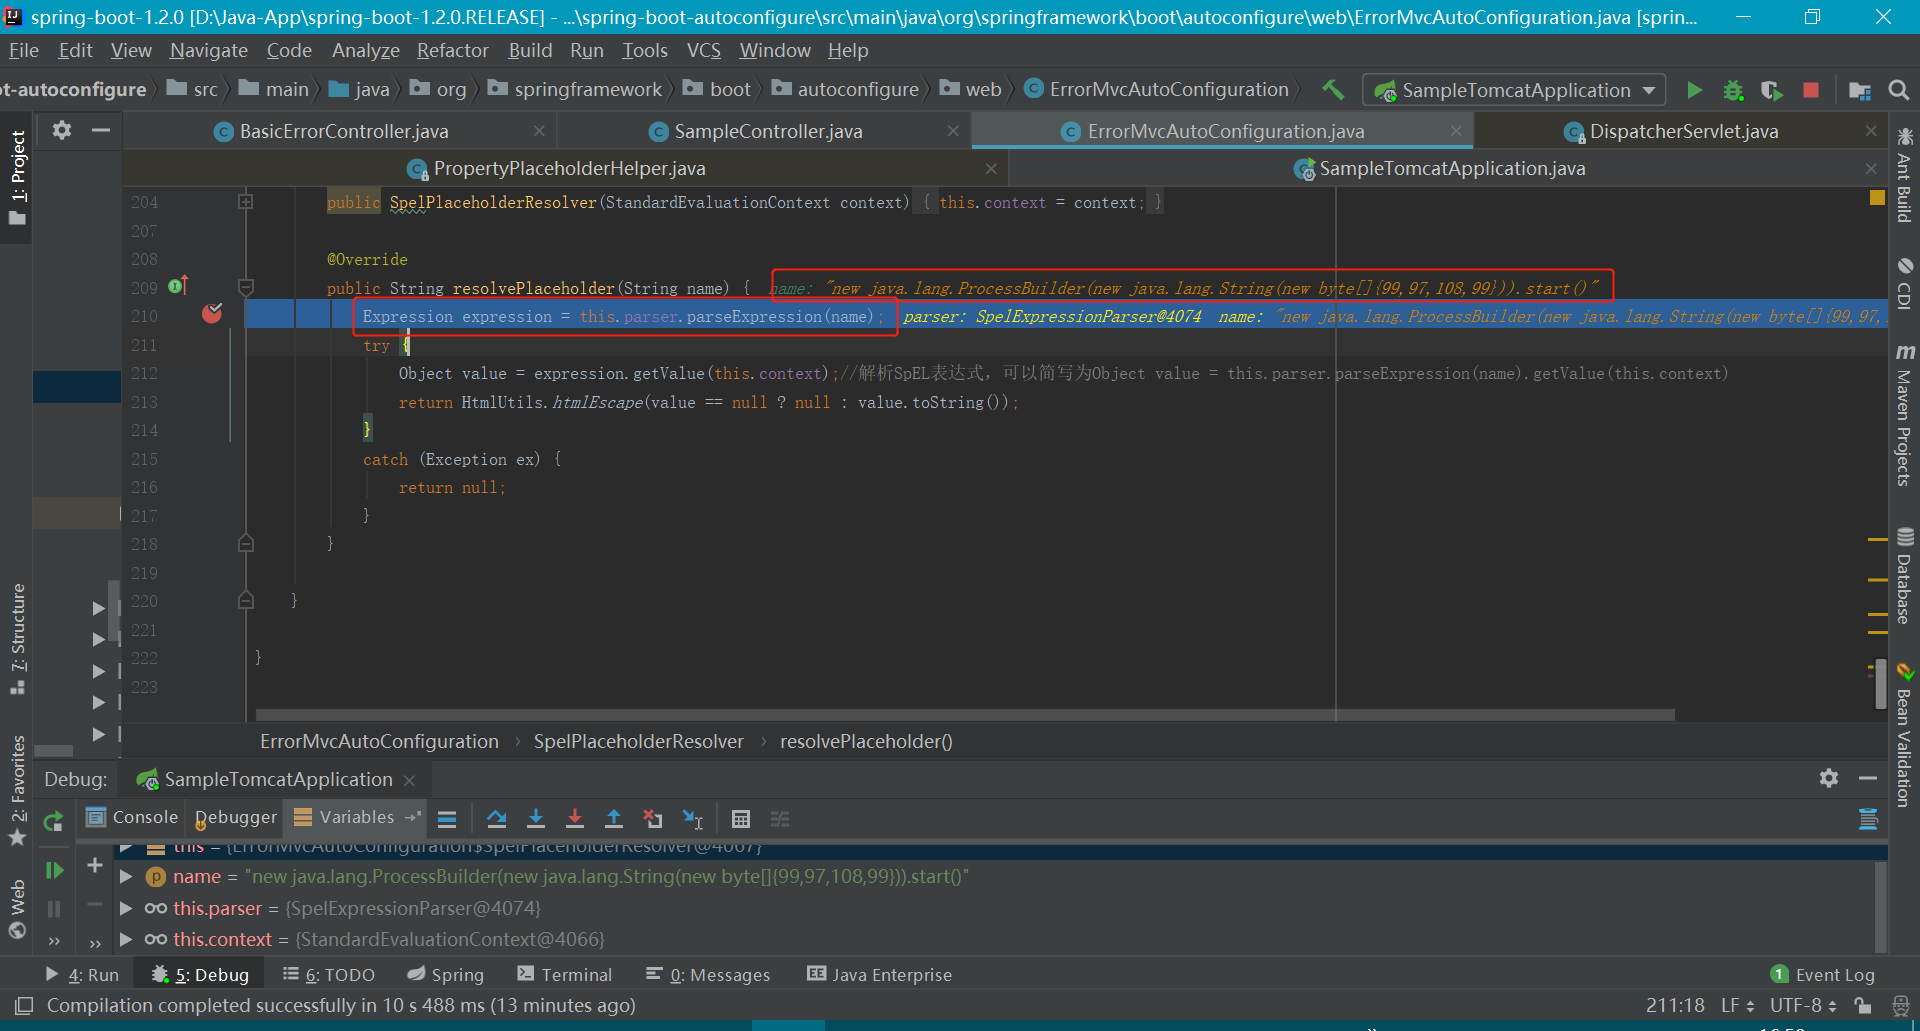
Task: Open the Refactor menu
Action: pyautogui.click(x=453, y=50)
